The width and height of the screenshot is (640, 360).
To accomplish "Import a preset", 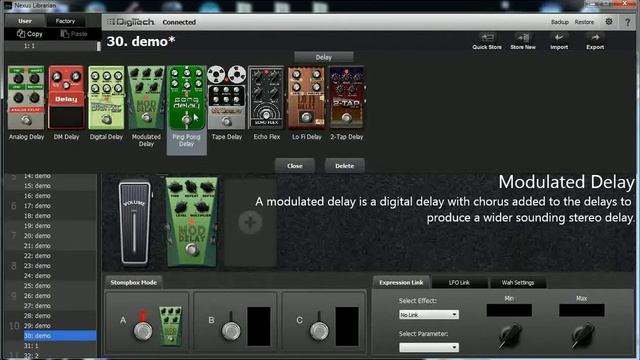I will point(559,42).
